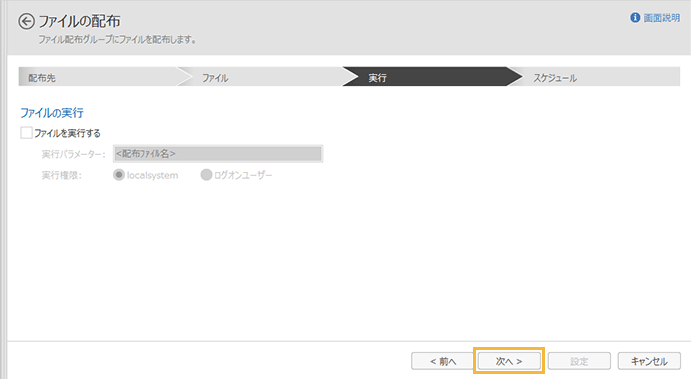Click the blue info icon
Screen dimensions: 691x379
(x=635, y=18)
